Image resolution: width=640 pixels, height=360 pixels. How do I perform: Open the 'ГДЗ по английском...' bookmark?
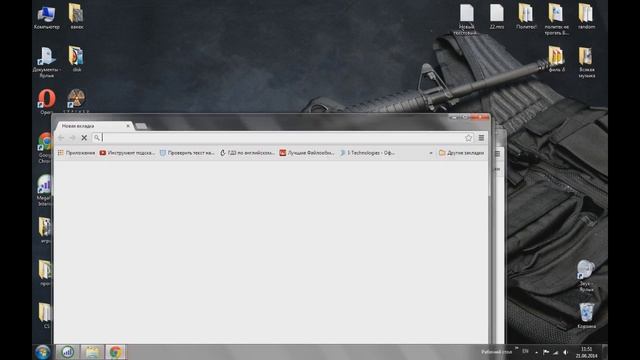pyautogui.click(x=247, y=153)
